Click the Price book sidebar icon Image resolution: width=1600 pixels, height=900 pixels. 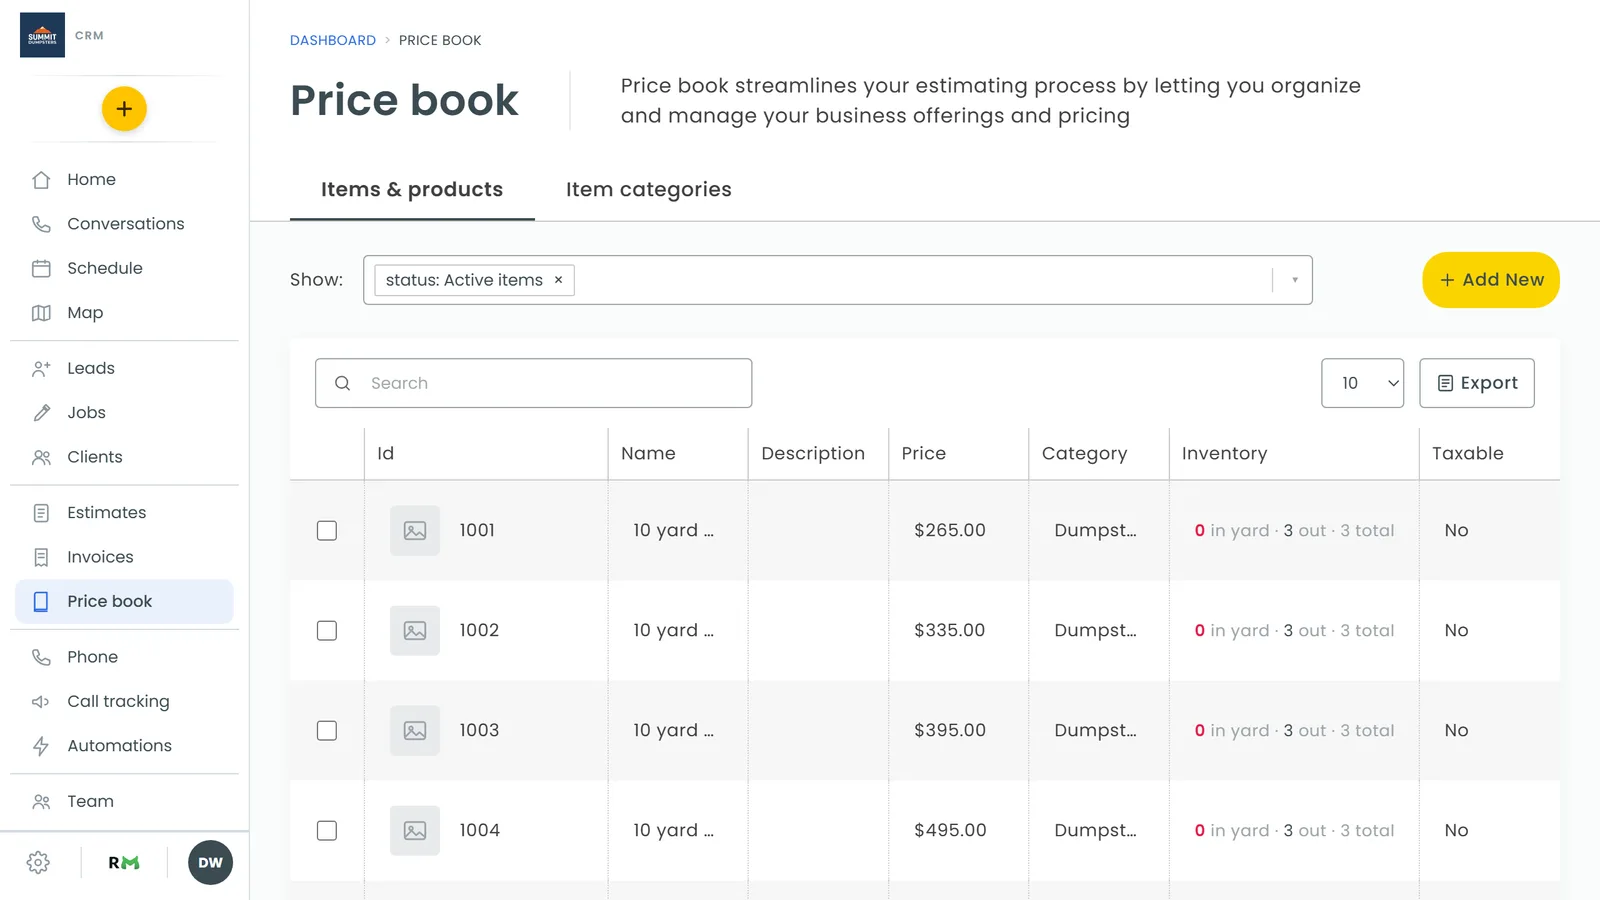coord(41,602)
